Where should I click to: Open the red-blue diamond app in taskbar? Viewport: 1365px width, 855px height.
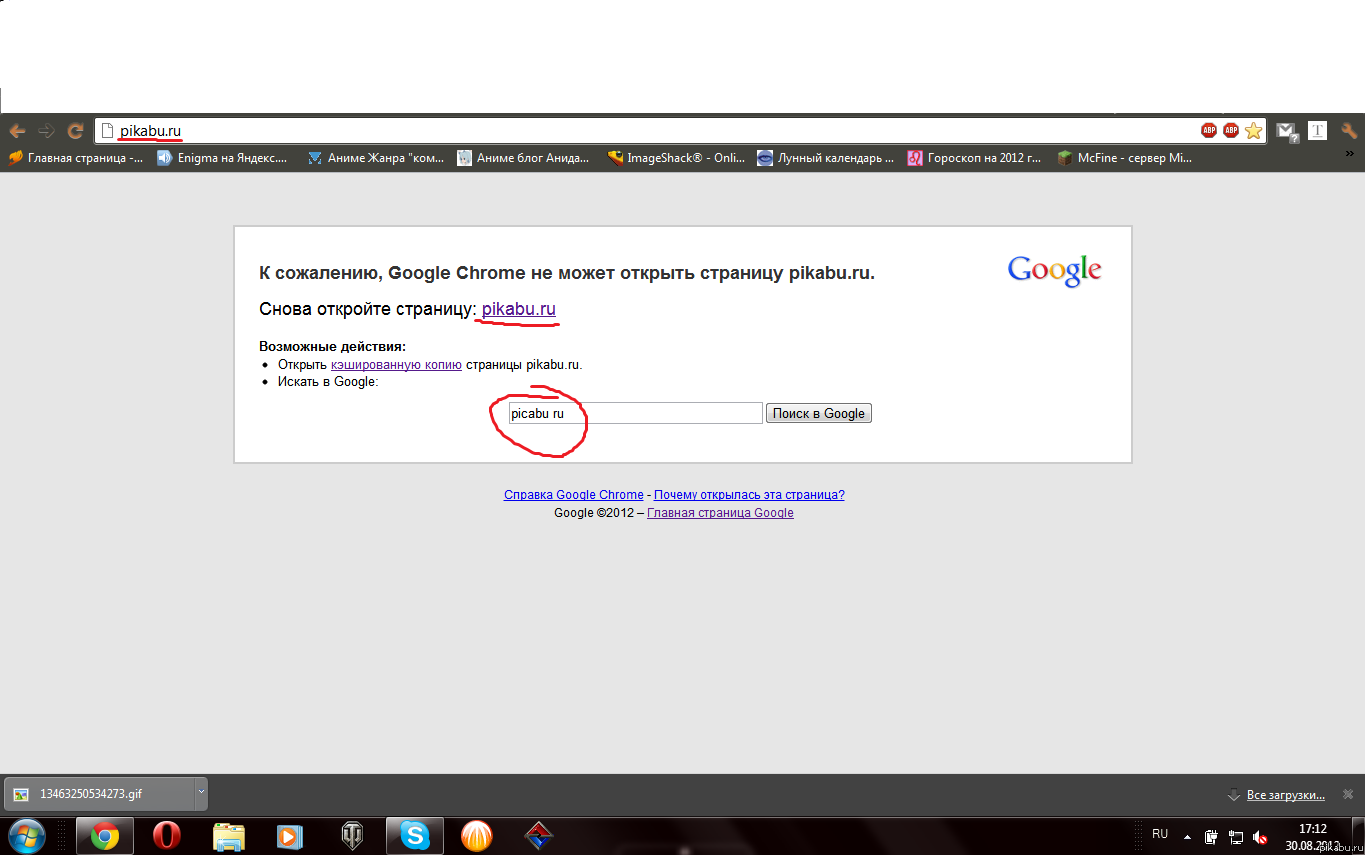pos(539,836)
